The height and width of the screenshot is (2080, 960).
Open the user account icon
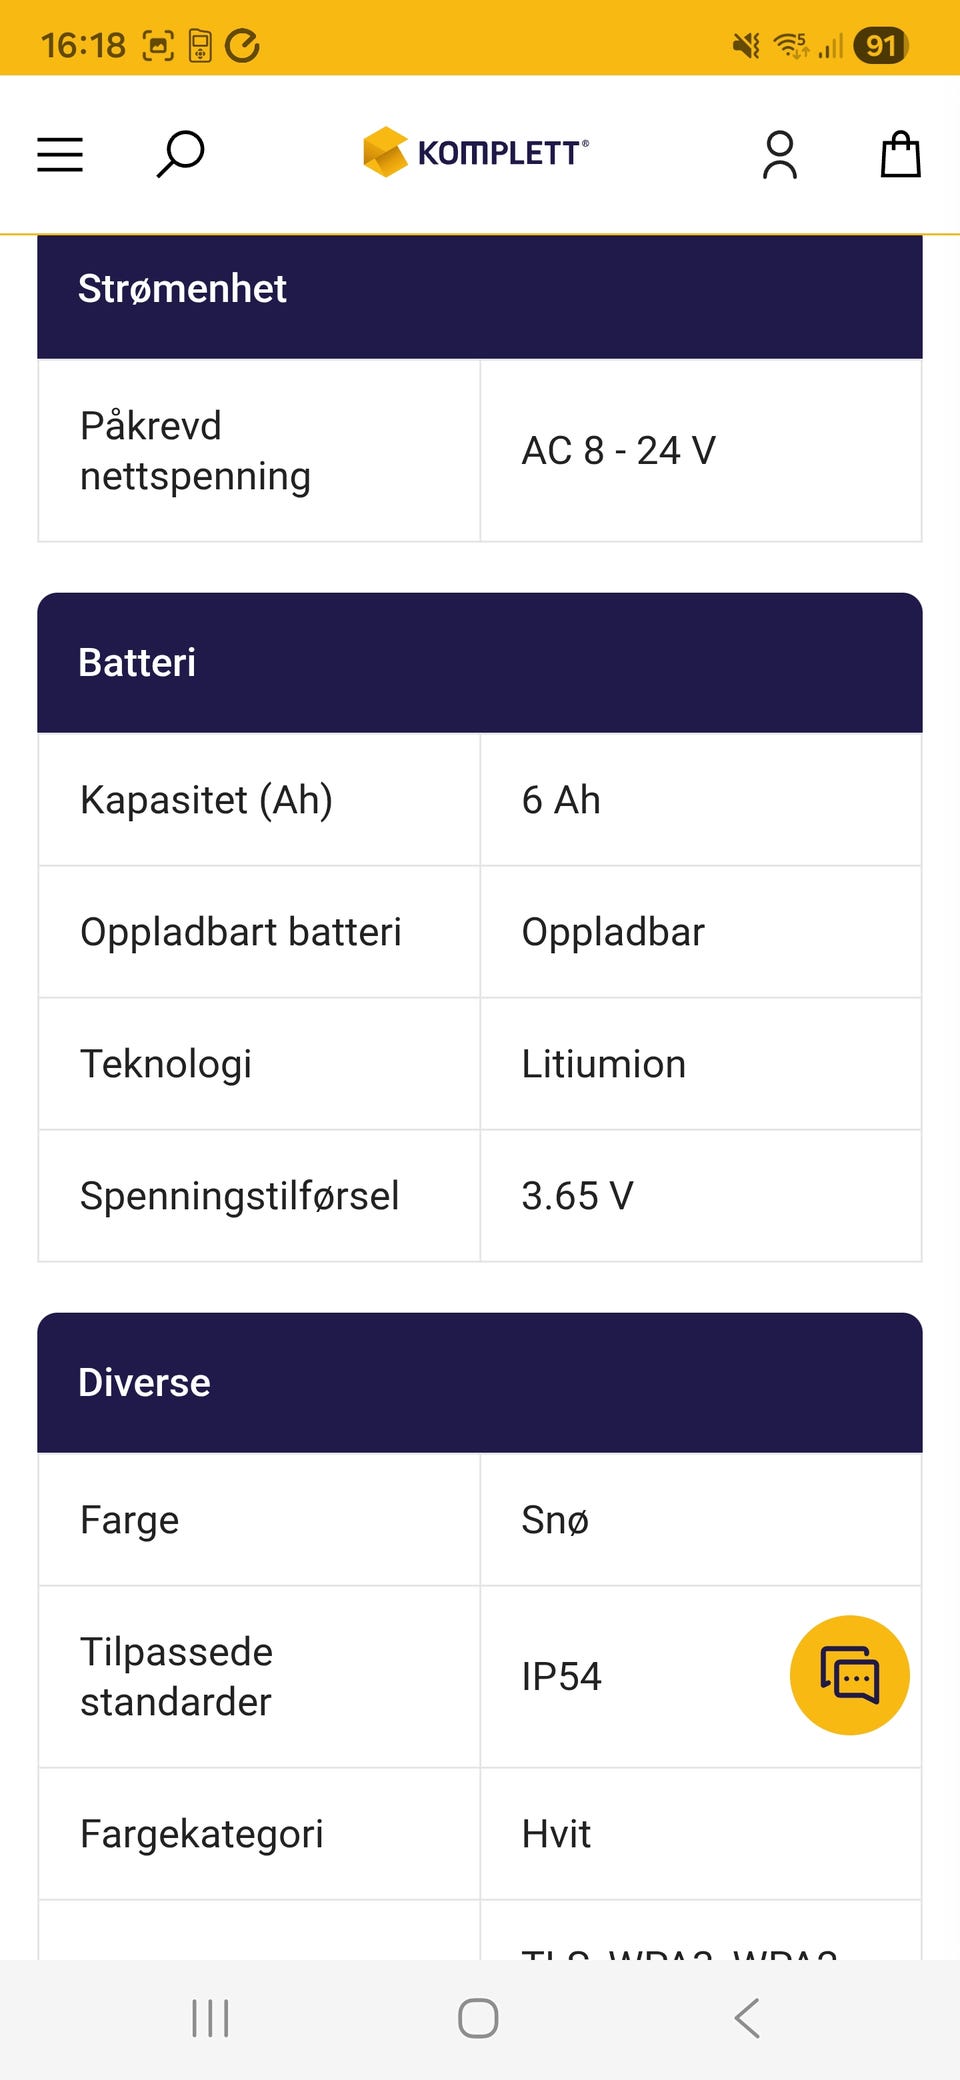tap(780, 155)
